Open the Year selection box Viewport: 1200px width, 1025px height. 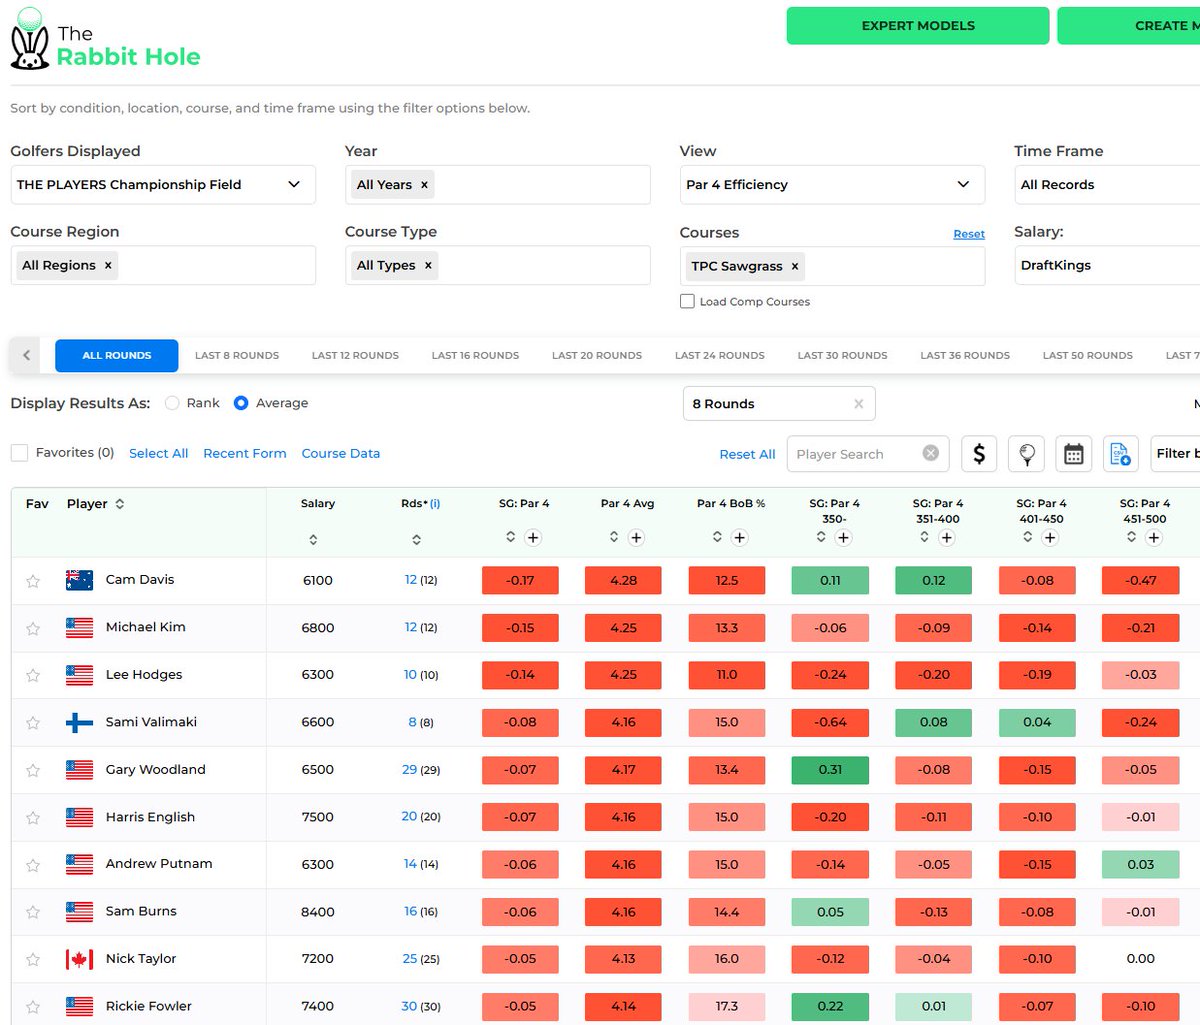[x=498, y=185]
